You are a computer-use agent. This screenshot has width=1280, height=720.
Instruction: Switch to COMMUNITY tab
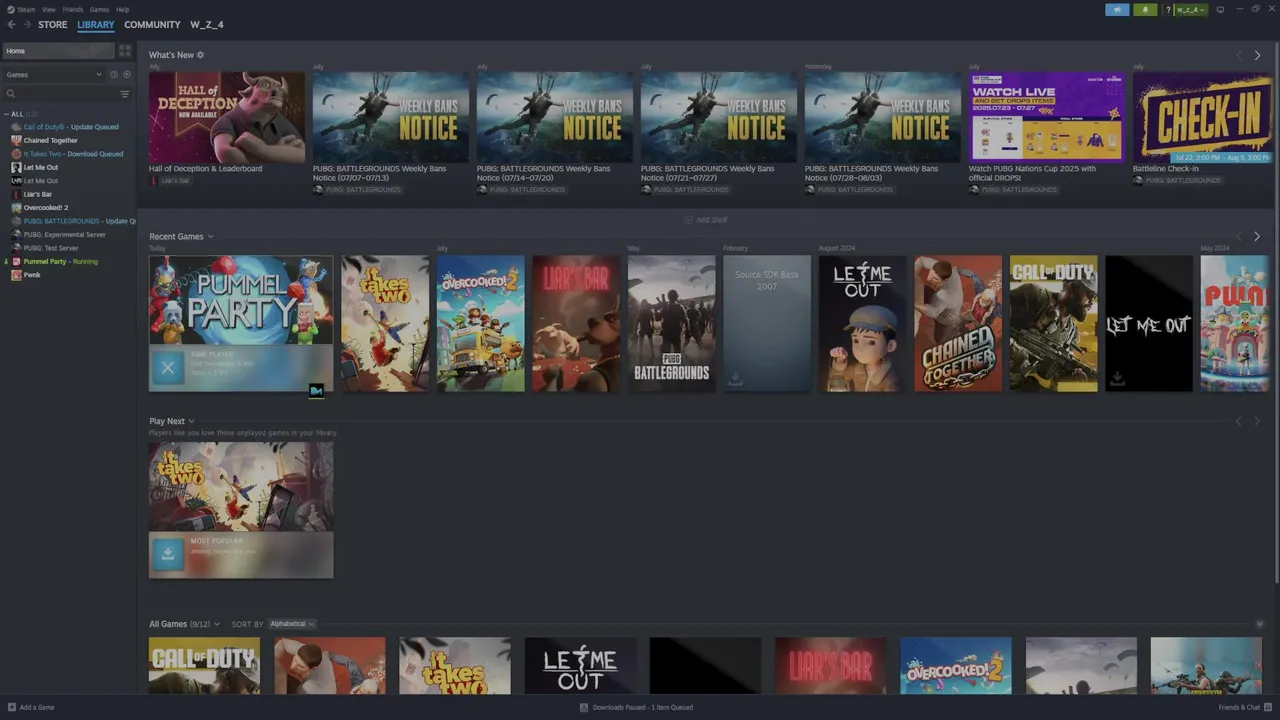(x=152, y=25)
